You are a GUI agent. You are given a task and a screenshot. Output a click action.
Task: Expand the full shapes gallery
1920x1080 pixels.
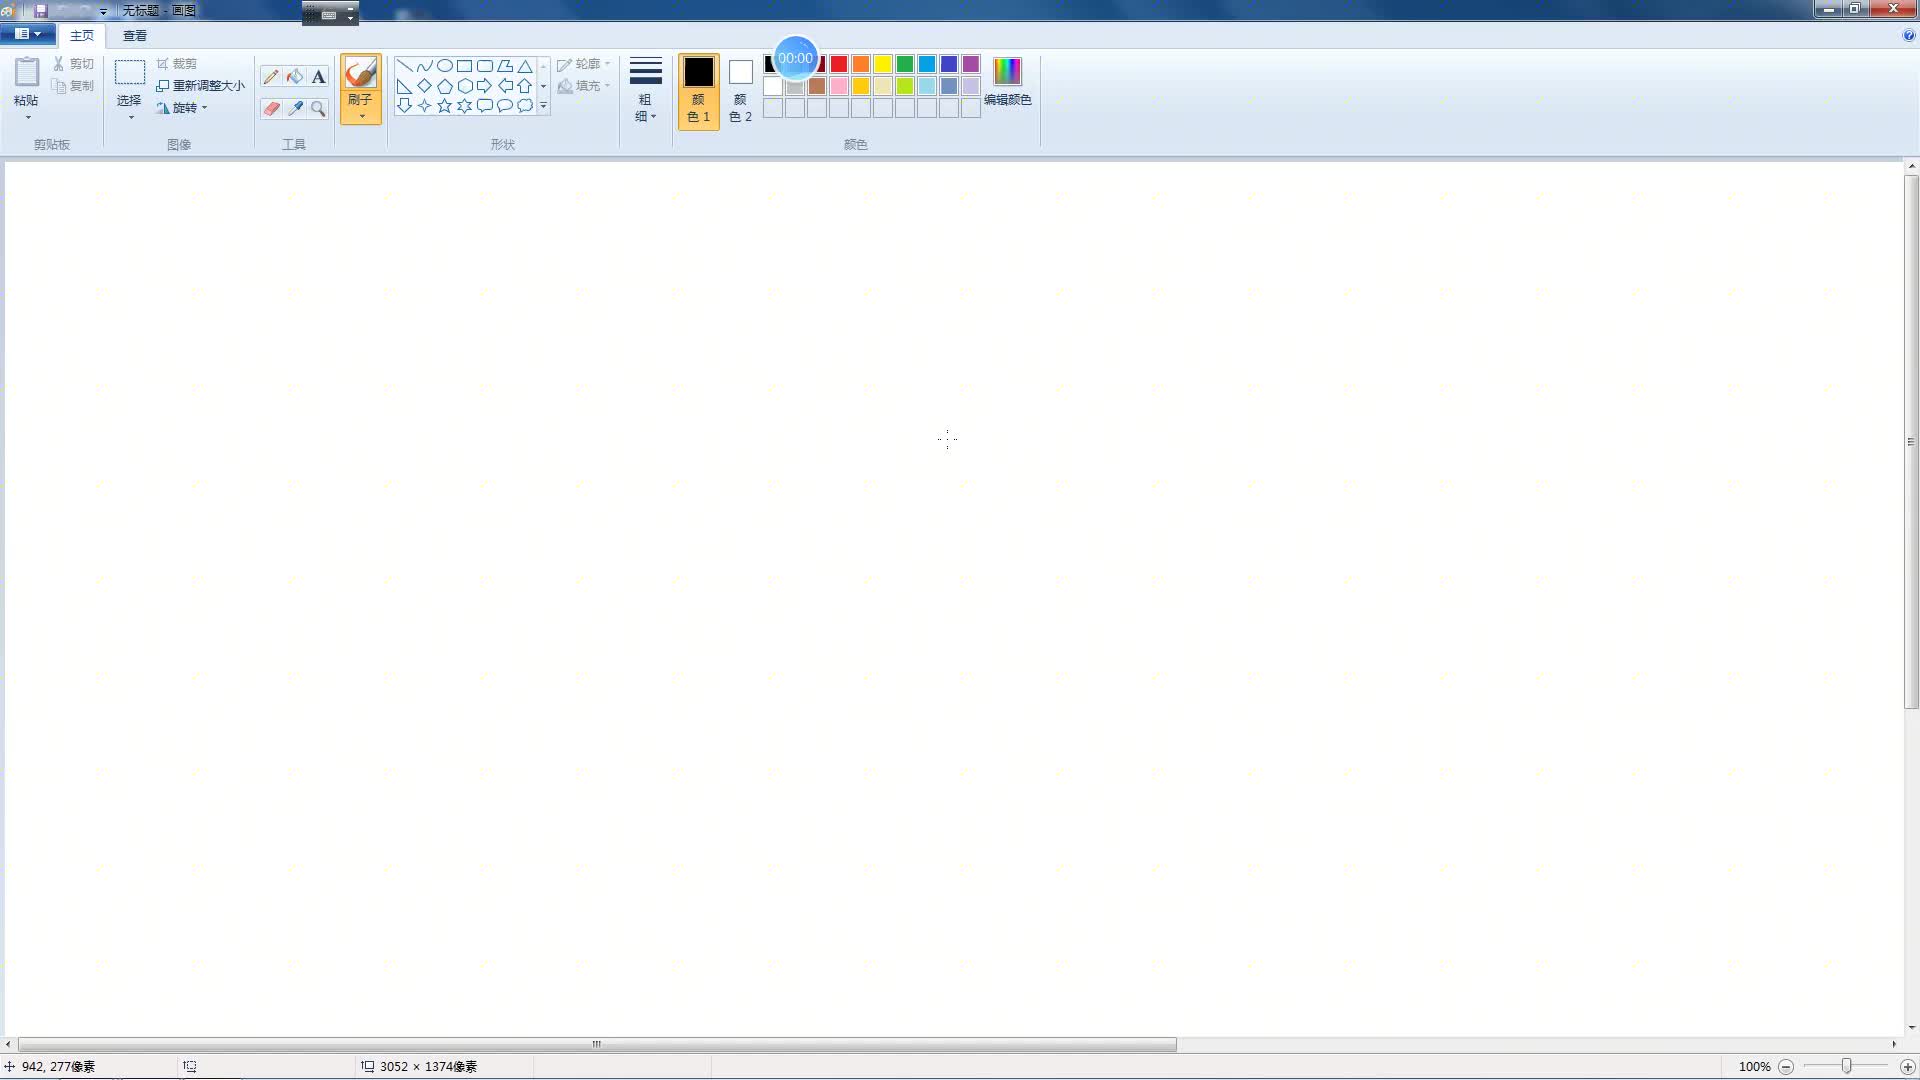tap(543, 106)
